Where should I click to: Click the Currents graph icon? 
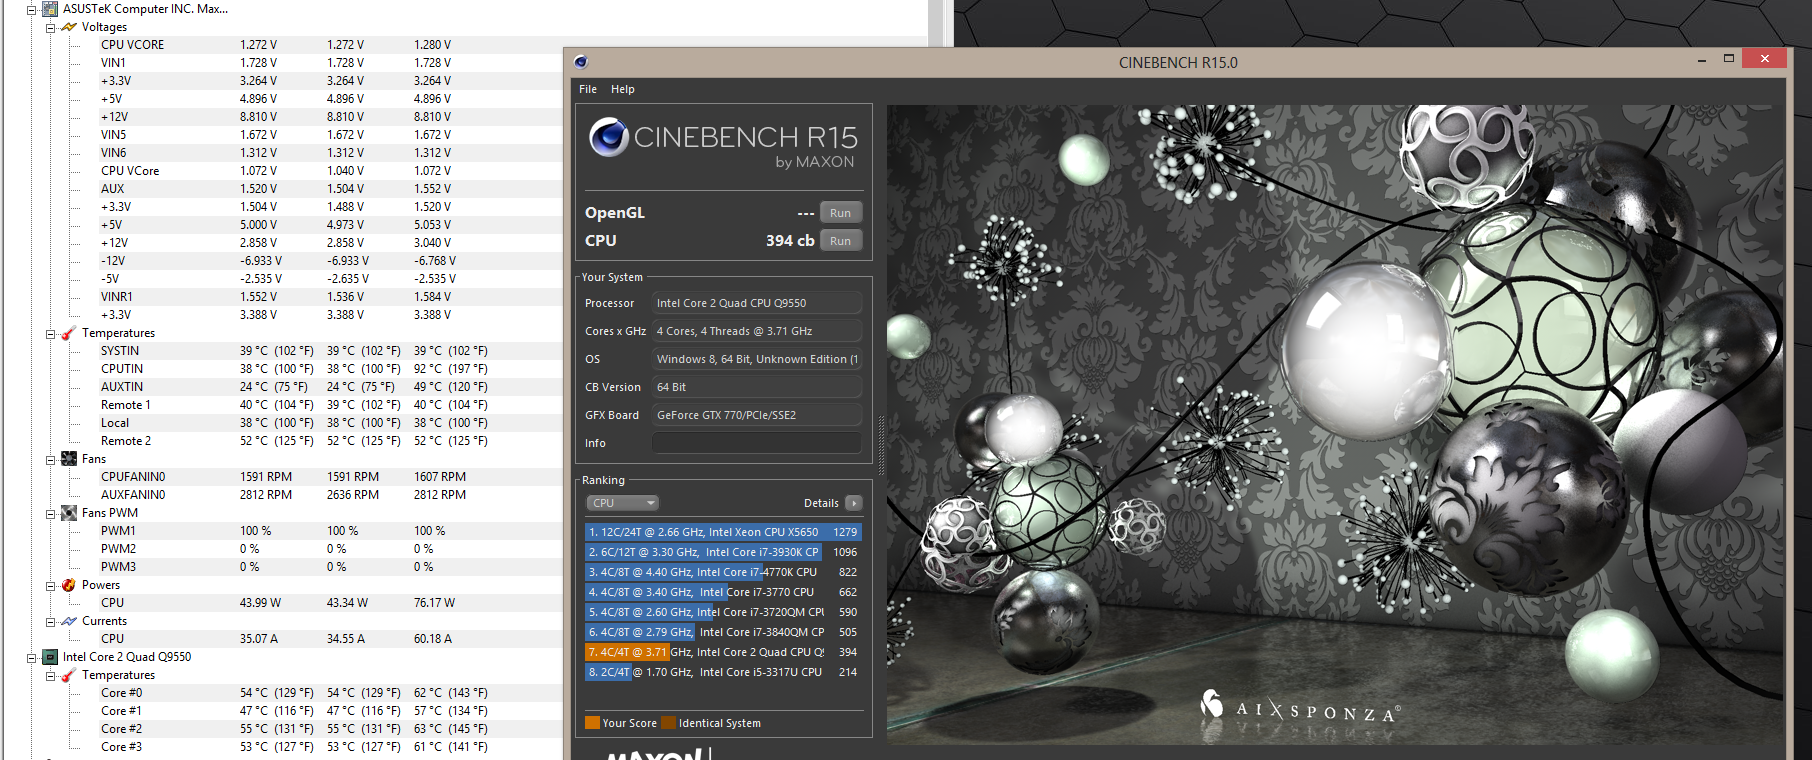tap(69, 621)
